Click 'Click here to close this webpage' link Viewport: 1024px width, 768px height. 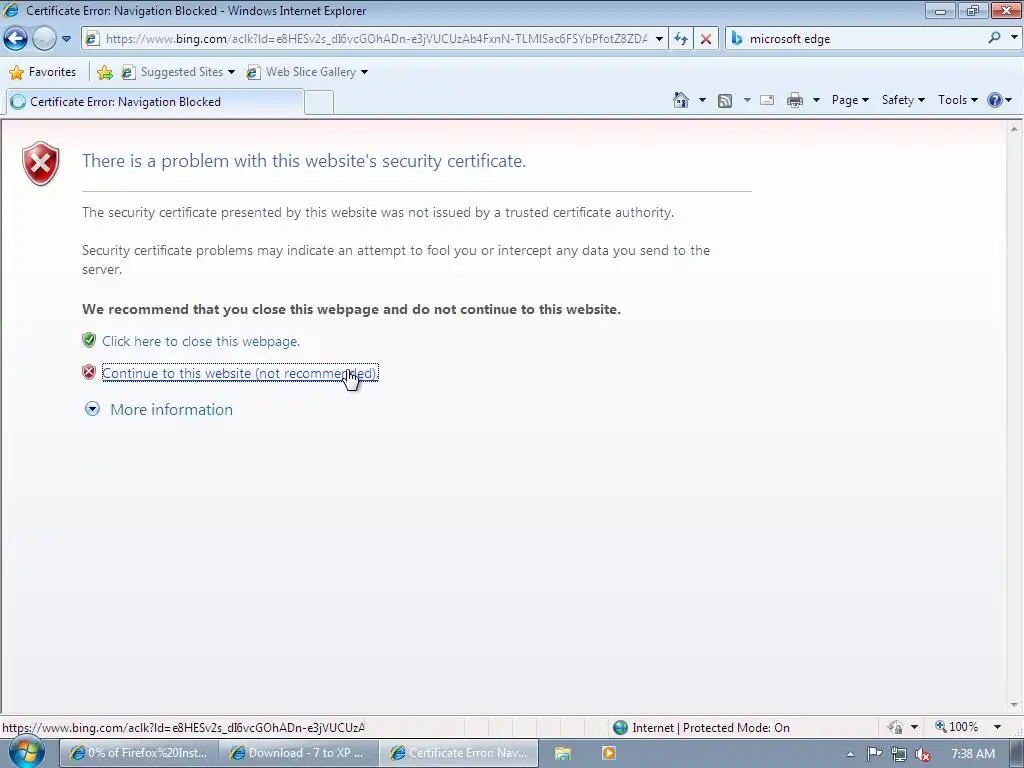[x=200, y=341]
